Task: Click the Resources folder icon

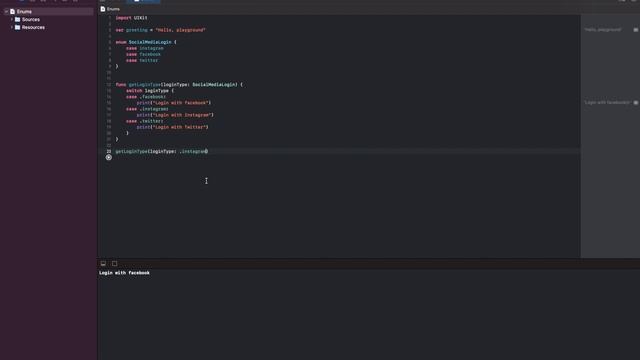Action: (18, 27)
